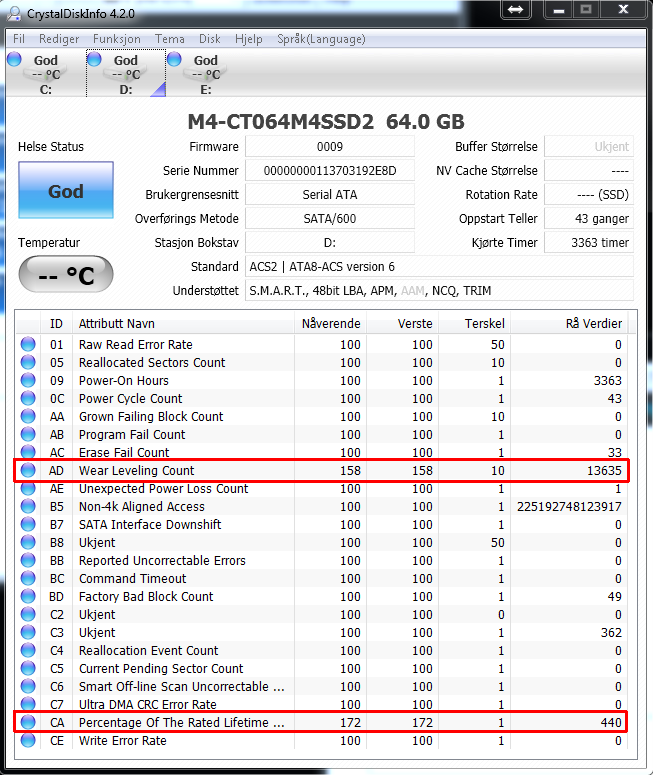The height and width of the screenshot is (775, 653).
Task: Select drive D: disk tab
Action: (x=126, y=74)
